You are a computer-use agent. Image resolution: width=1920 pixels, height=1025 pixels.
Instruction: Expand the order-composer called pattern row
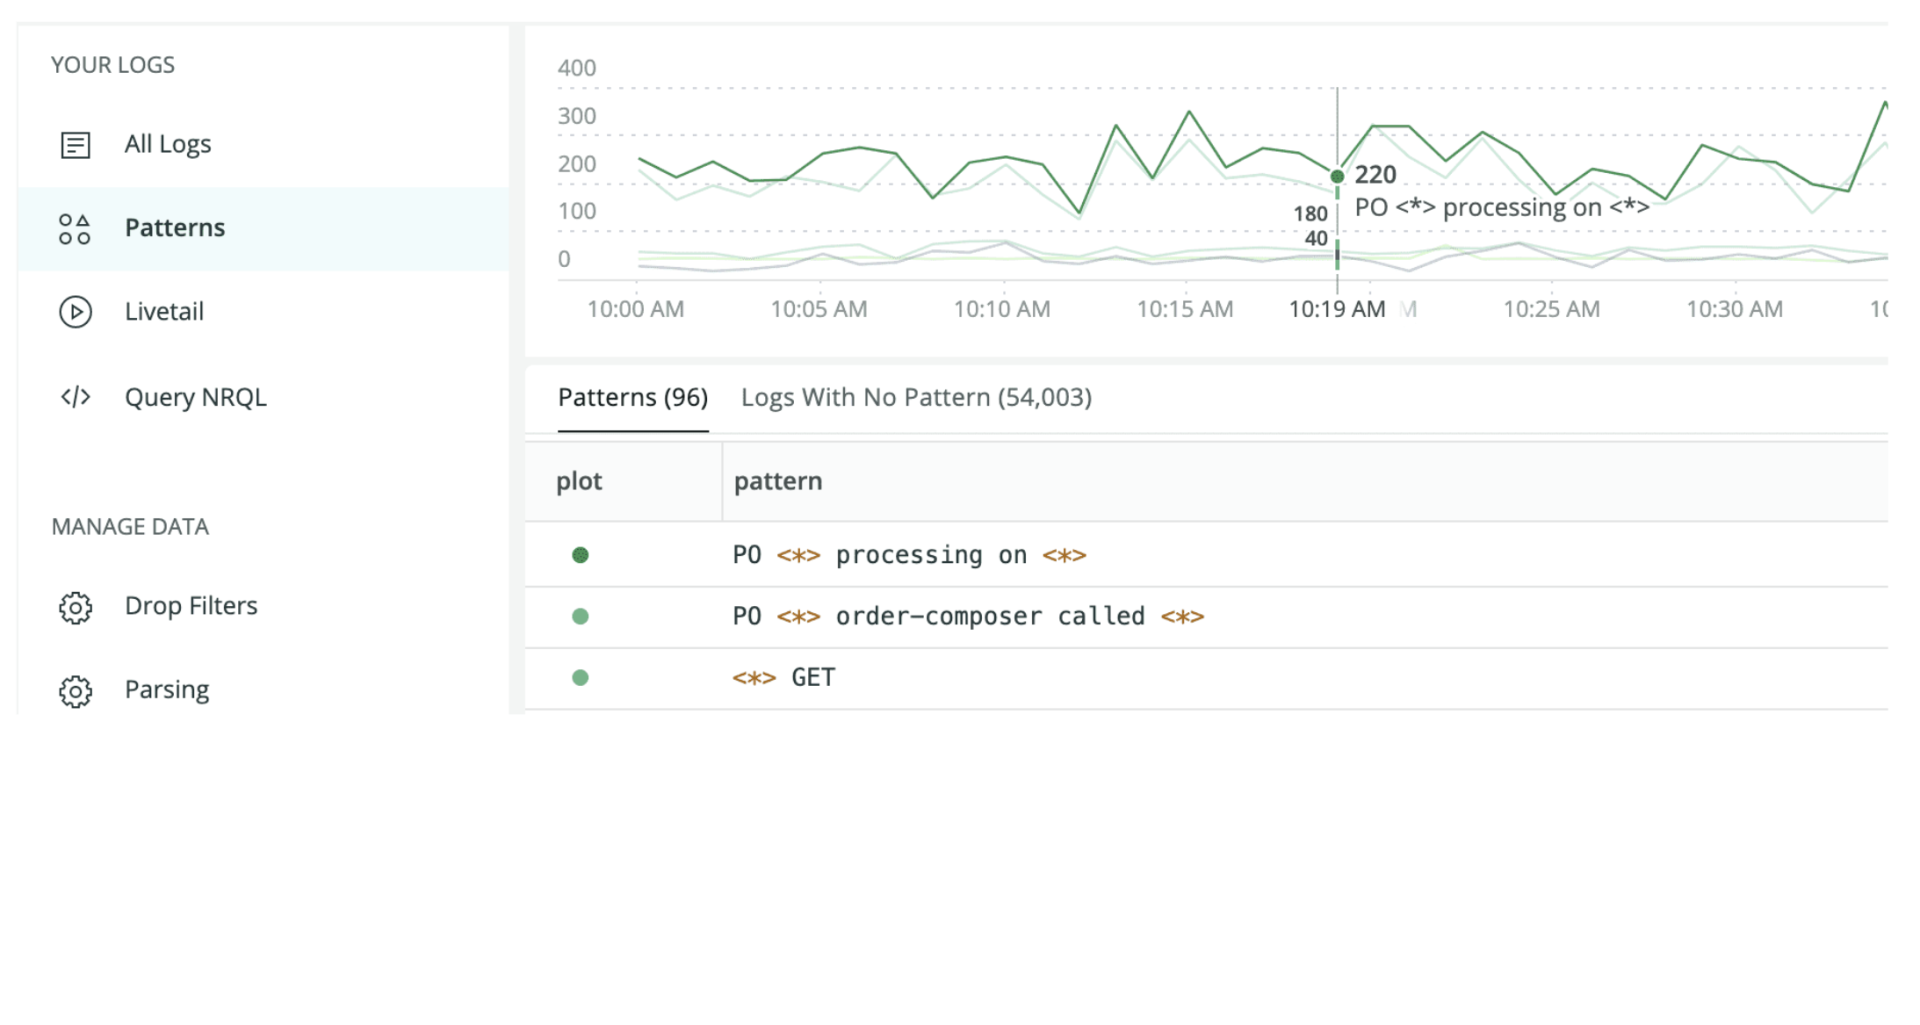pyautogui.click(x=967, y=617)
